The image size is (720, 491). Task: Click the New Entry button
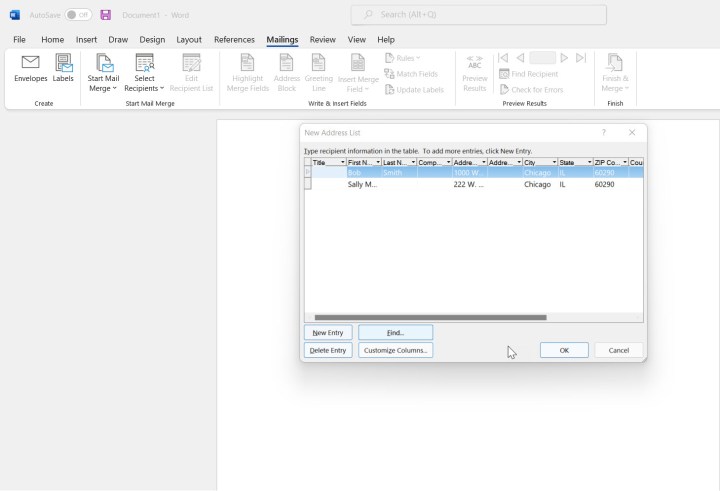pyautogui.click(x=328, y=332)
